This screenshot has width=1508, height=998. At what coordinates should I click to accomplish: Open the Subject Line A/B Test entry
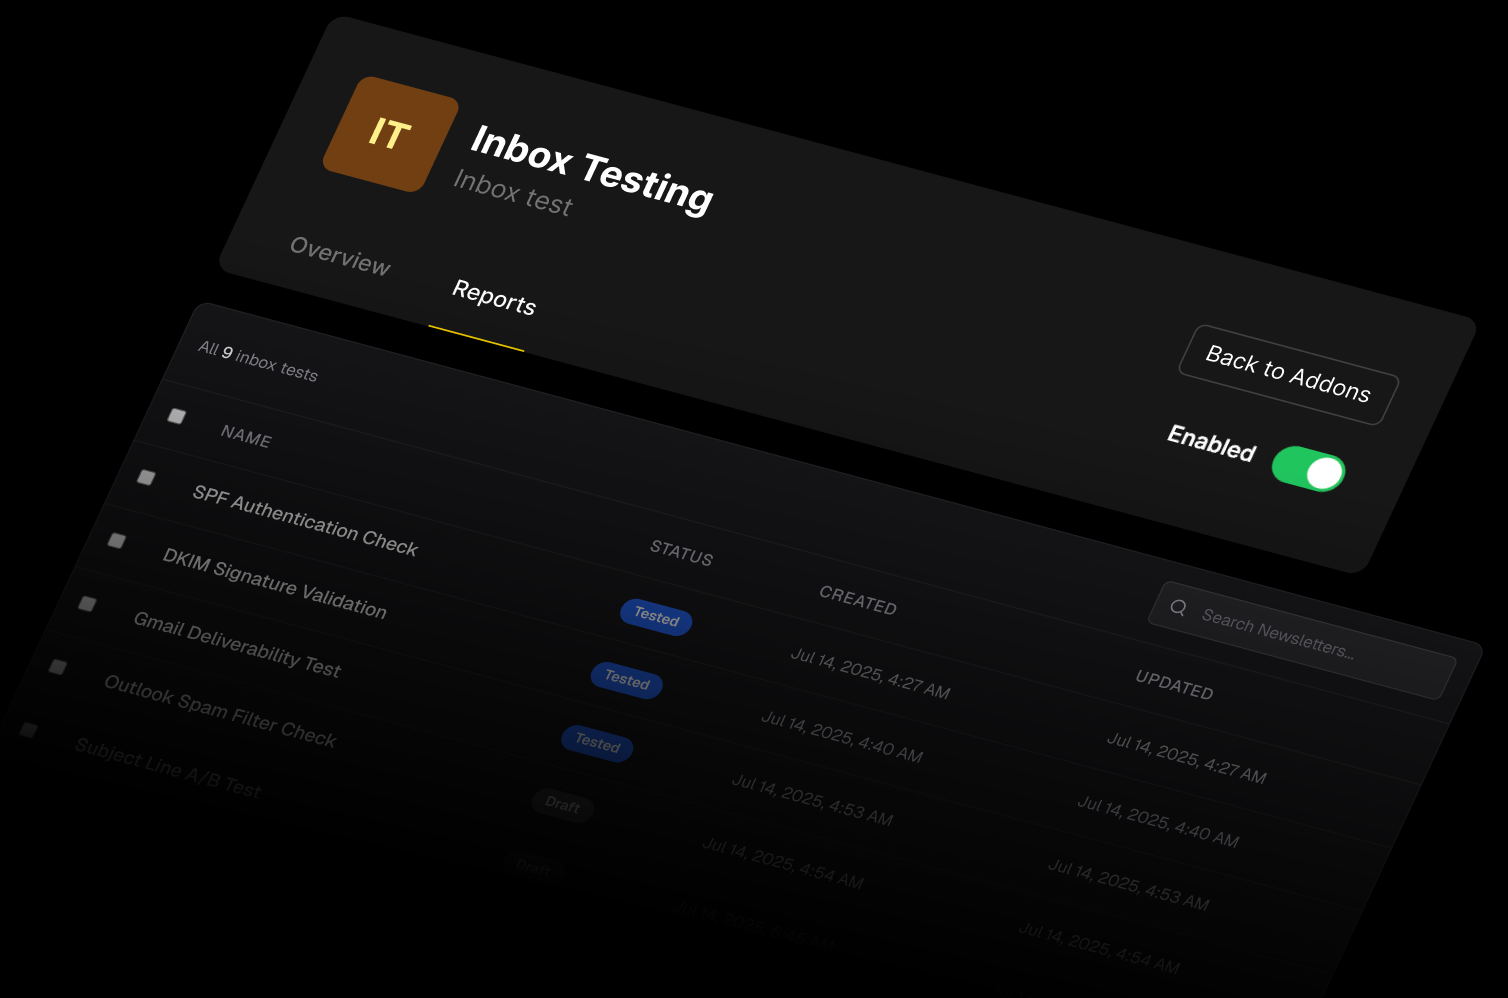168,768
